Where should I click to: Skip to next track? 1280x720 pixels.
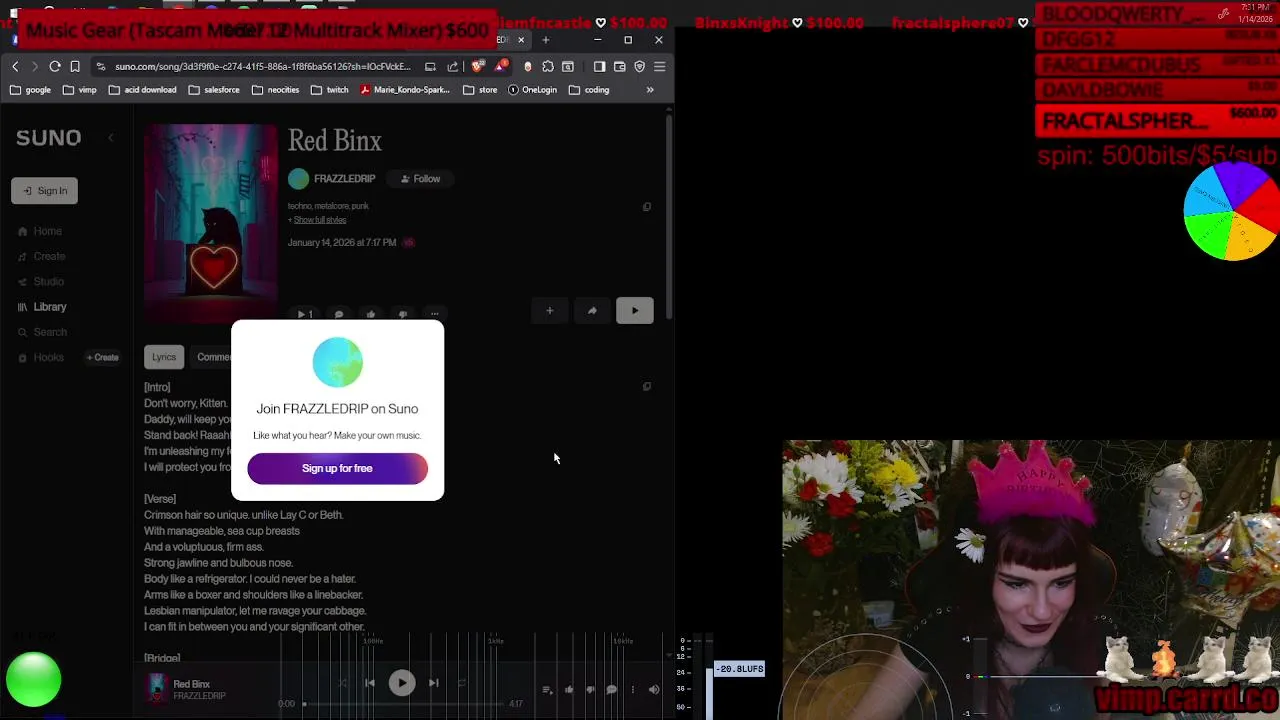coord(434,683)
